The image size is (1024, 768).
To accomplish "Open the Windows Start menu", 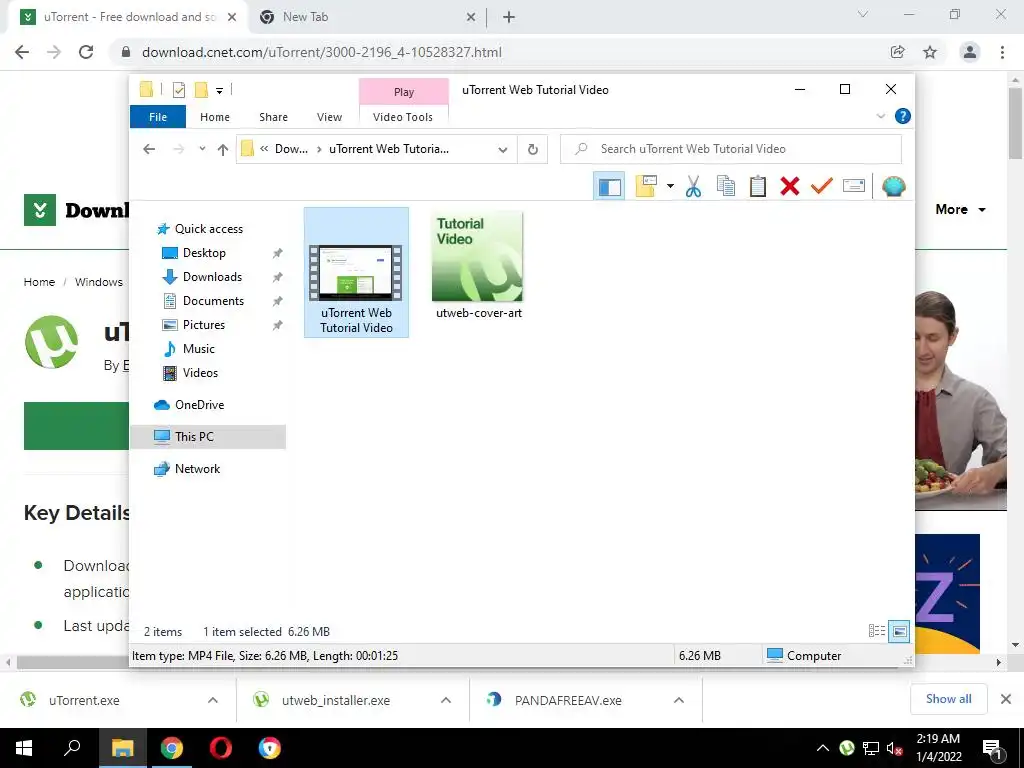I will click(24, 748).
